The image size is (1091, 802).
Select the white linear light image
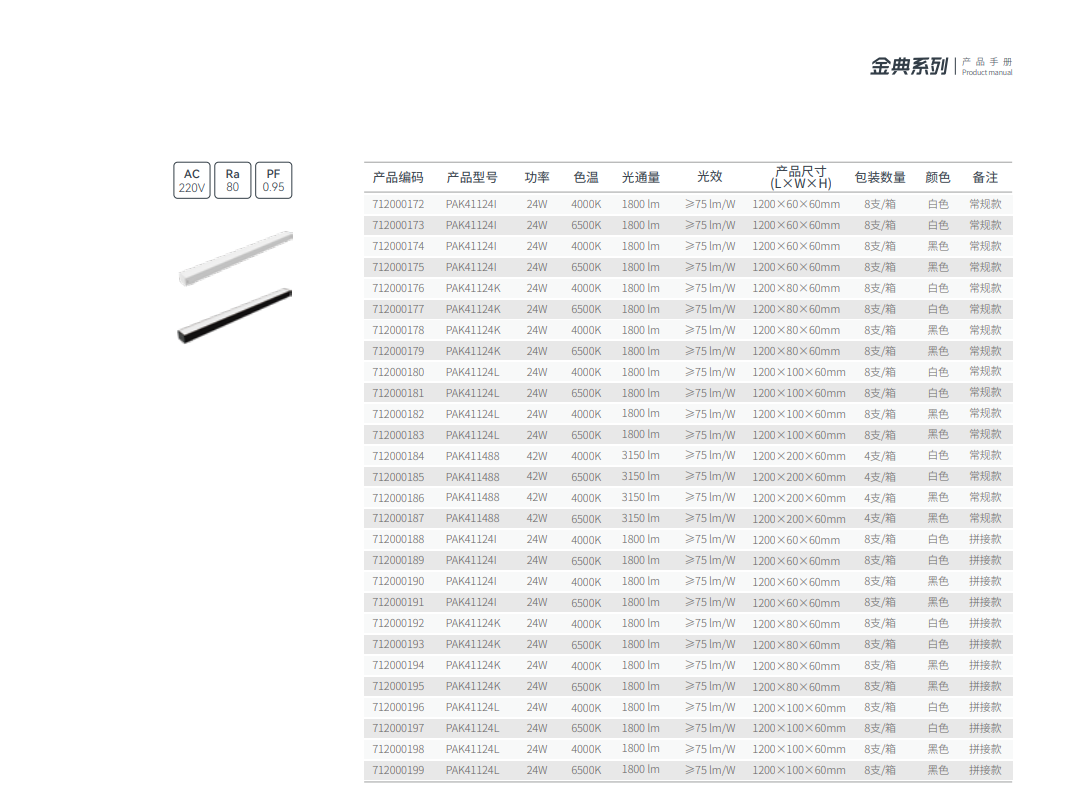pos(235,259)
